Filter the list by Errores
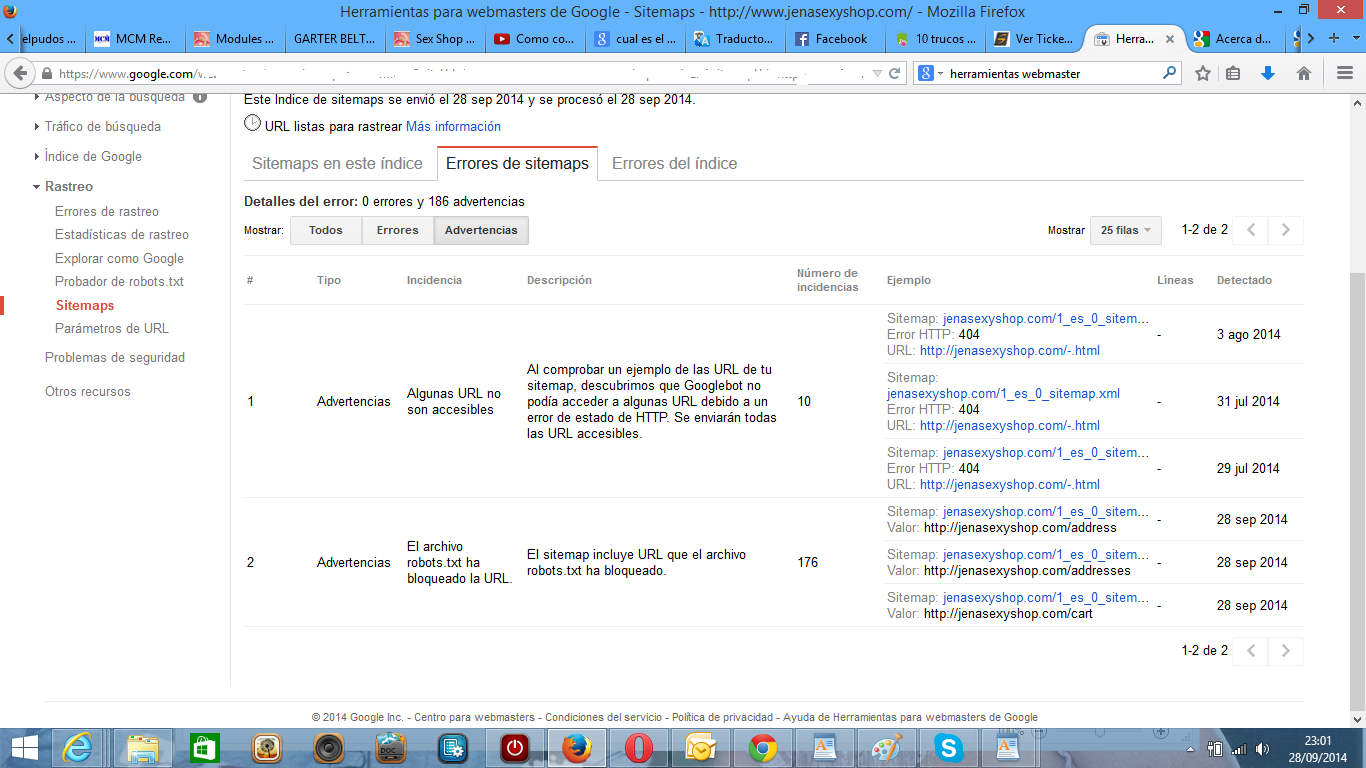This screenshot has width=1366, height=768. click(x=397, y=230)
